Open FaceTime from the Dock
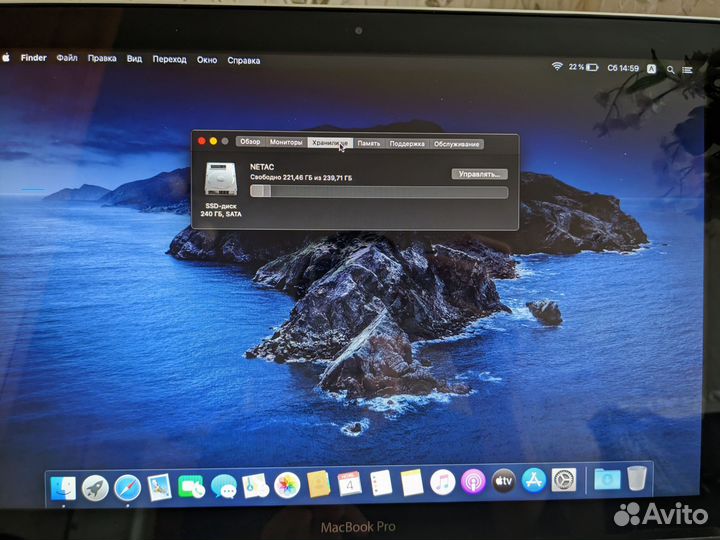 pos(191,486)
